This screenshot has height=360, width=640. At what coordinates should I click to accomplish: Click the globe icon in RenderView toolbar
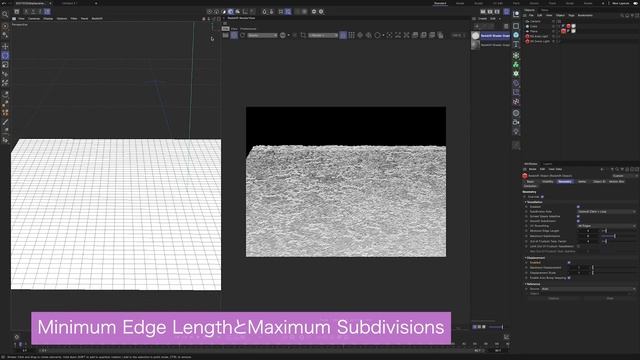pyautogui.click(x=282, y=36)
